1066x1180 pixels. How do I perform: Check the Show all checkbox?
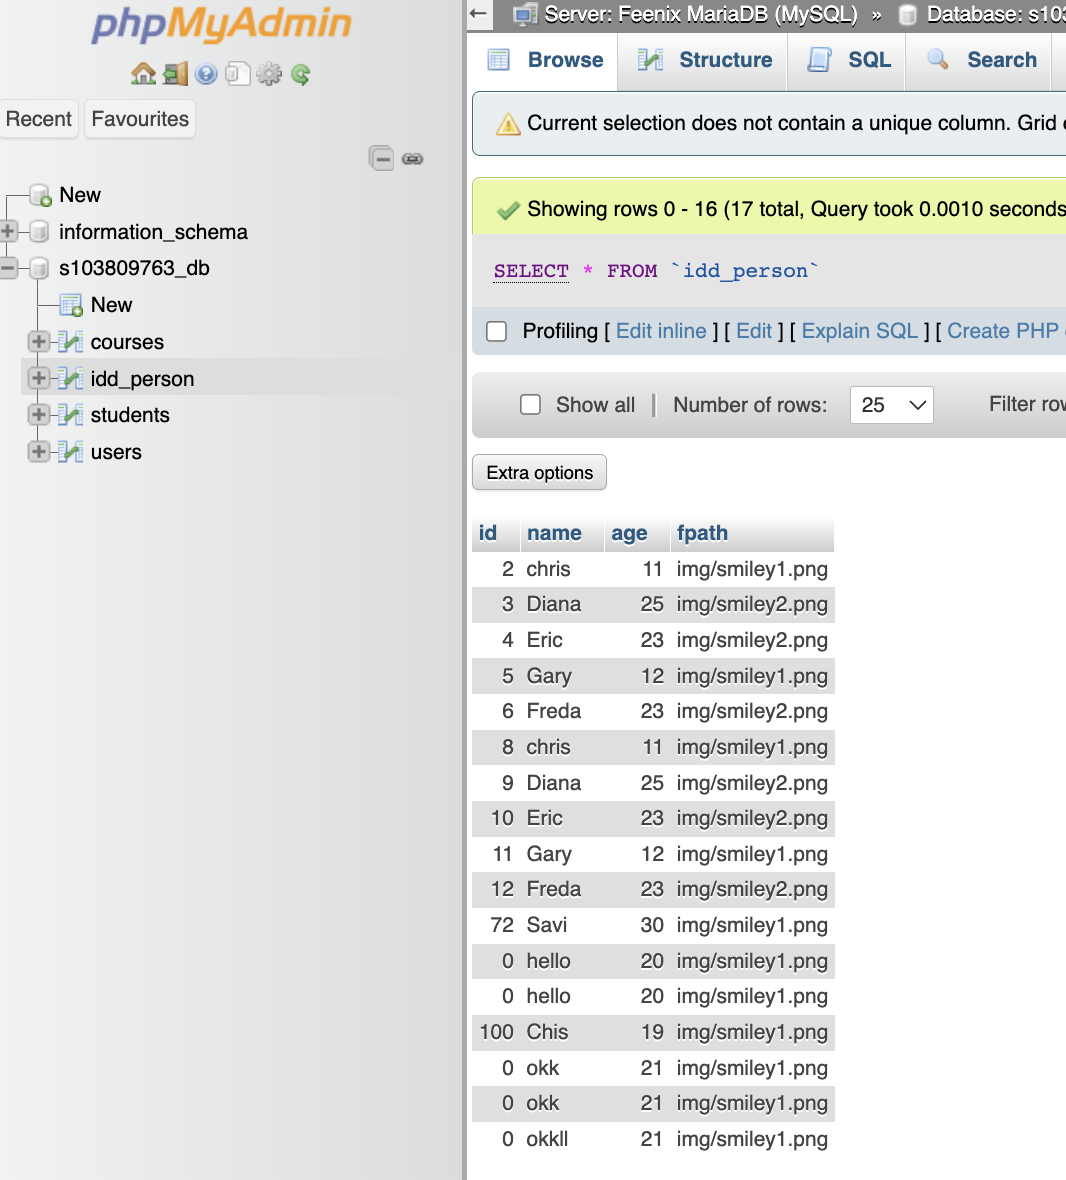tap(530, 404)
